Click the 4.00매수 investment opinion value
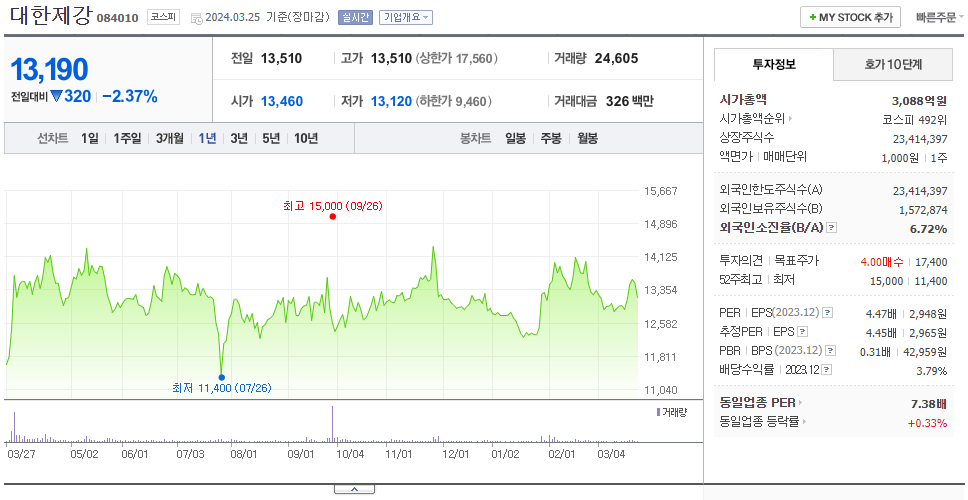Viewport: 968px width, 500px height. click(x=882, y=262)
